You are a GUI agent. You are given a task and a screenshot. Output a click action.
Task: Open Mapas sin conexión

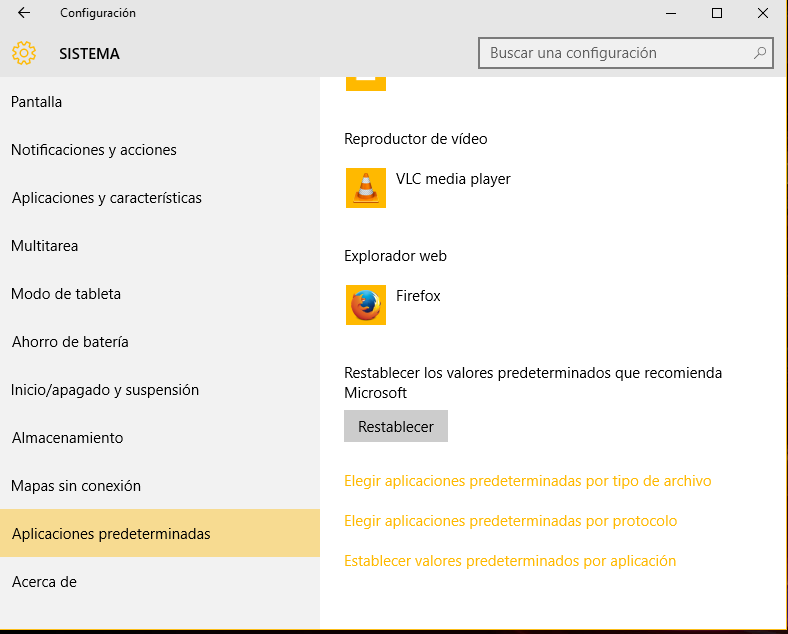pos(160,486)
